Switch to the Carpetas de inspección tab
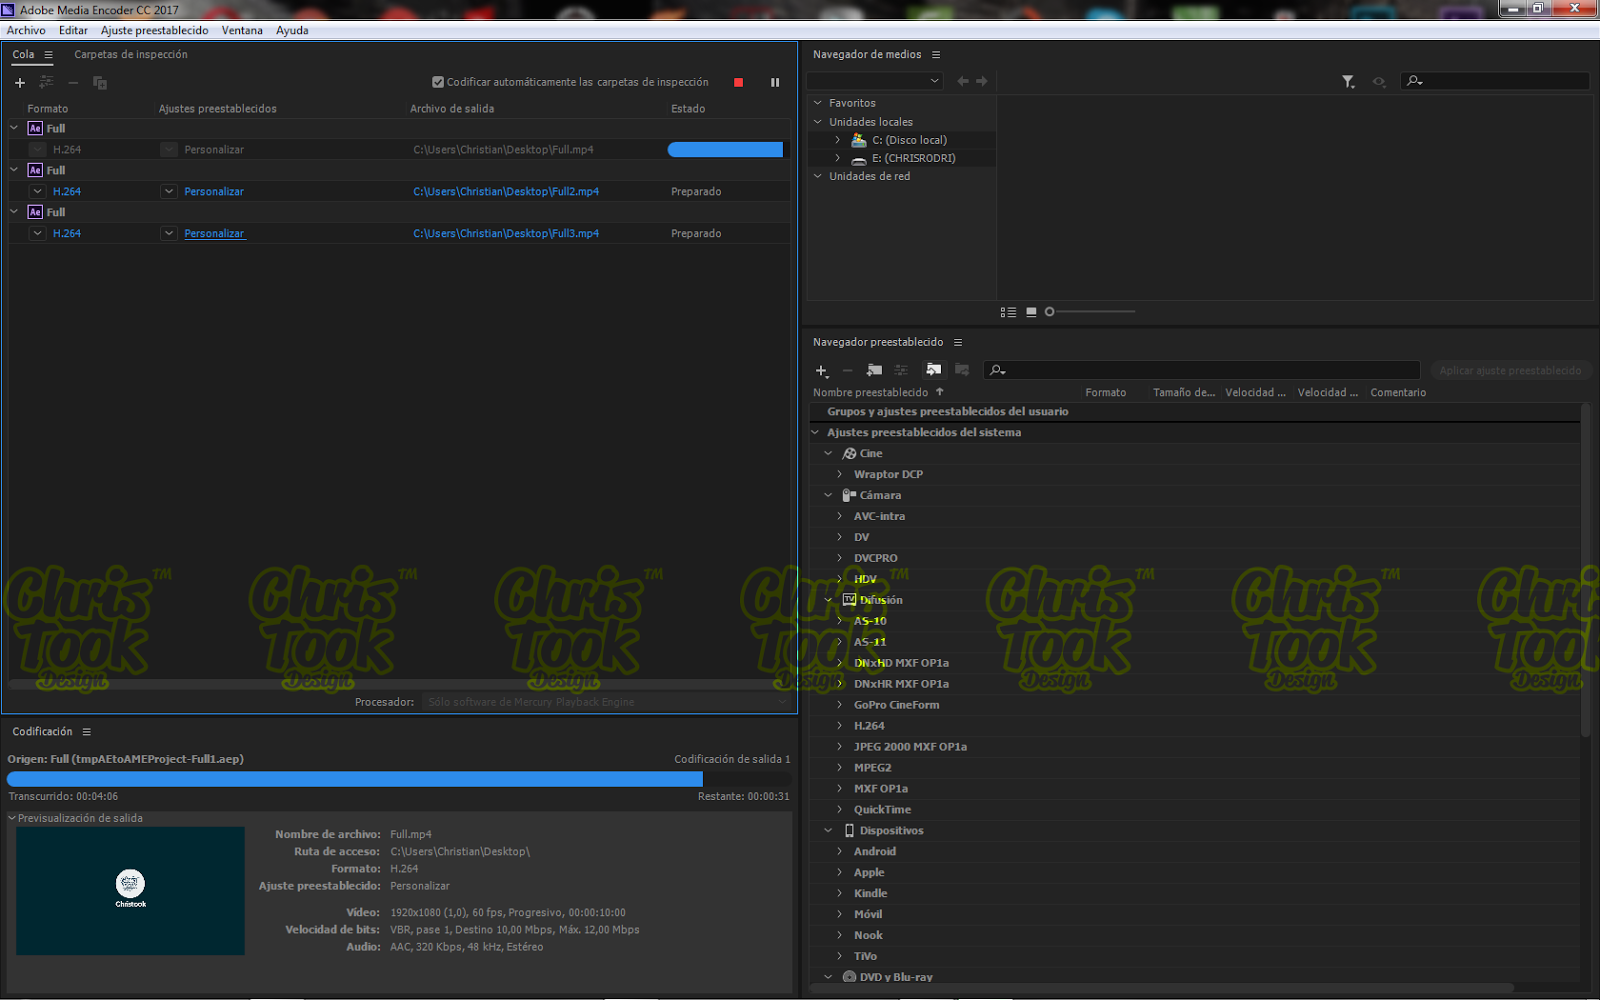1600x1000 pixels. pos(131,54)
